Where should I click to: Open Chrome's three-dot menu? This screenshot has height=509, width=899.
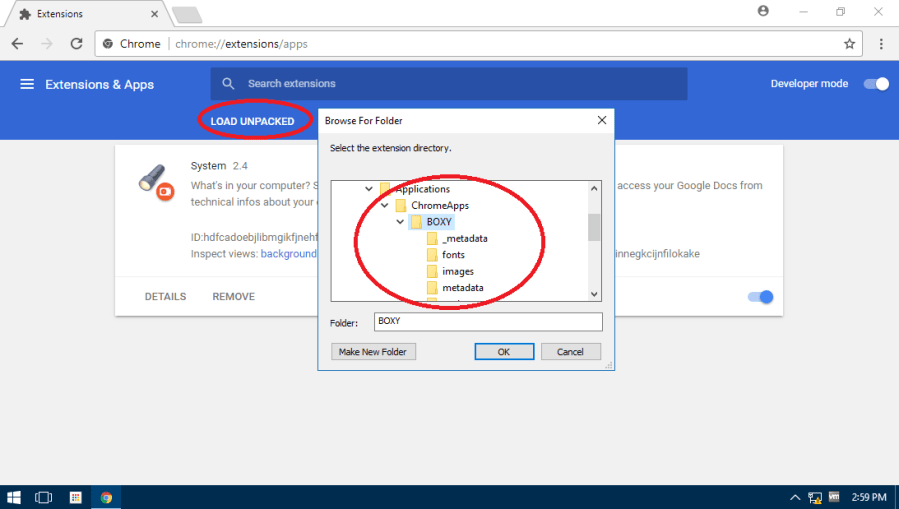pyautogui.click(x=881, y=44)
